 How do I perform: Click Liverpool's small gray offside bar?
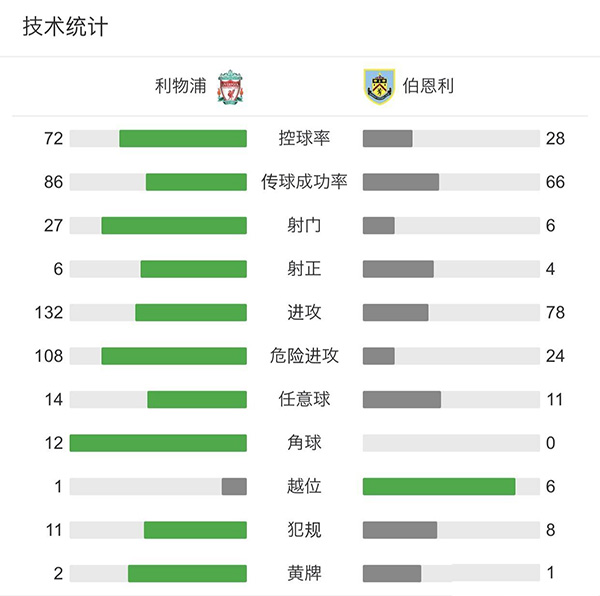[234, 486]
